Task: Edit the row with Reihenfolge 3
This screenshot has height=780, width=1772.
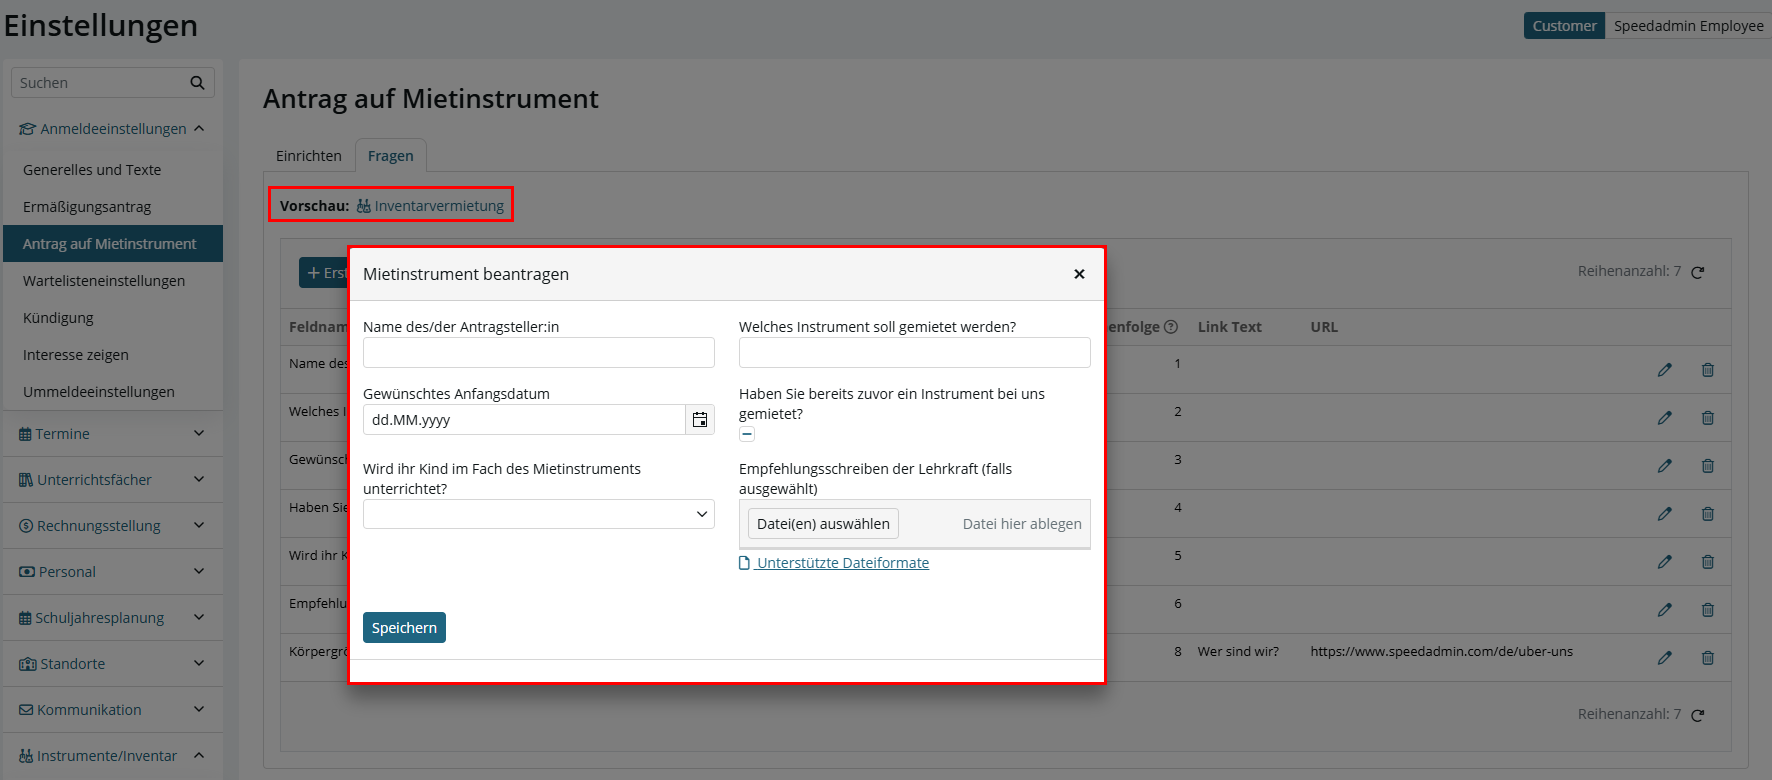Action: [1664, 466]
